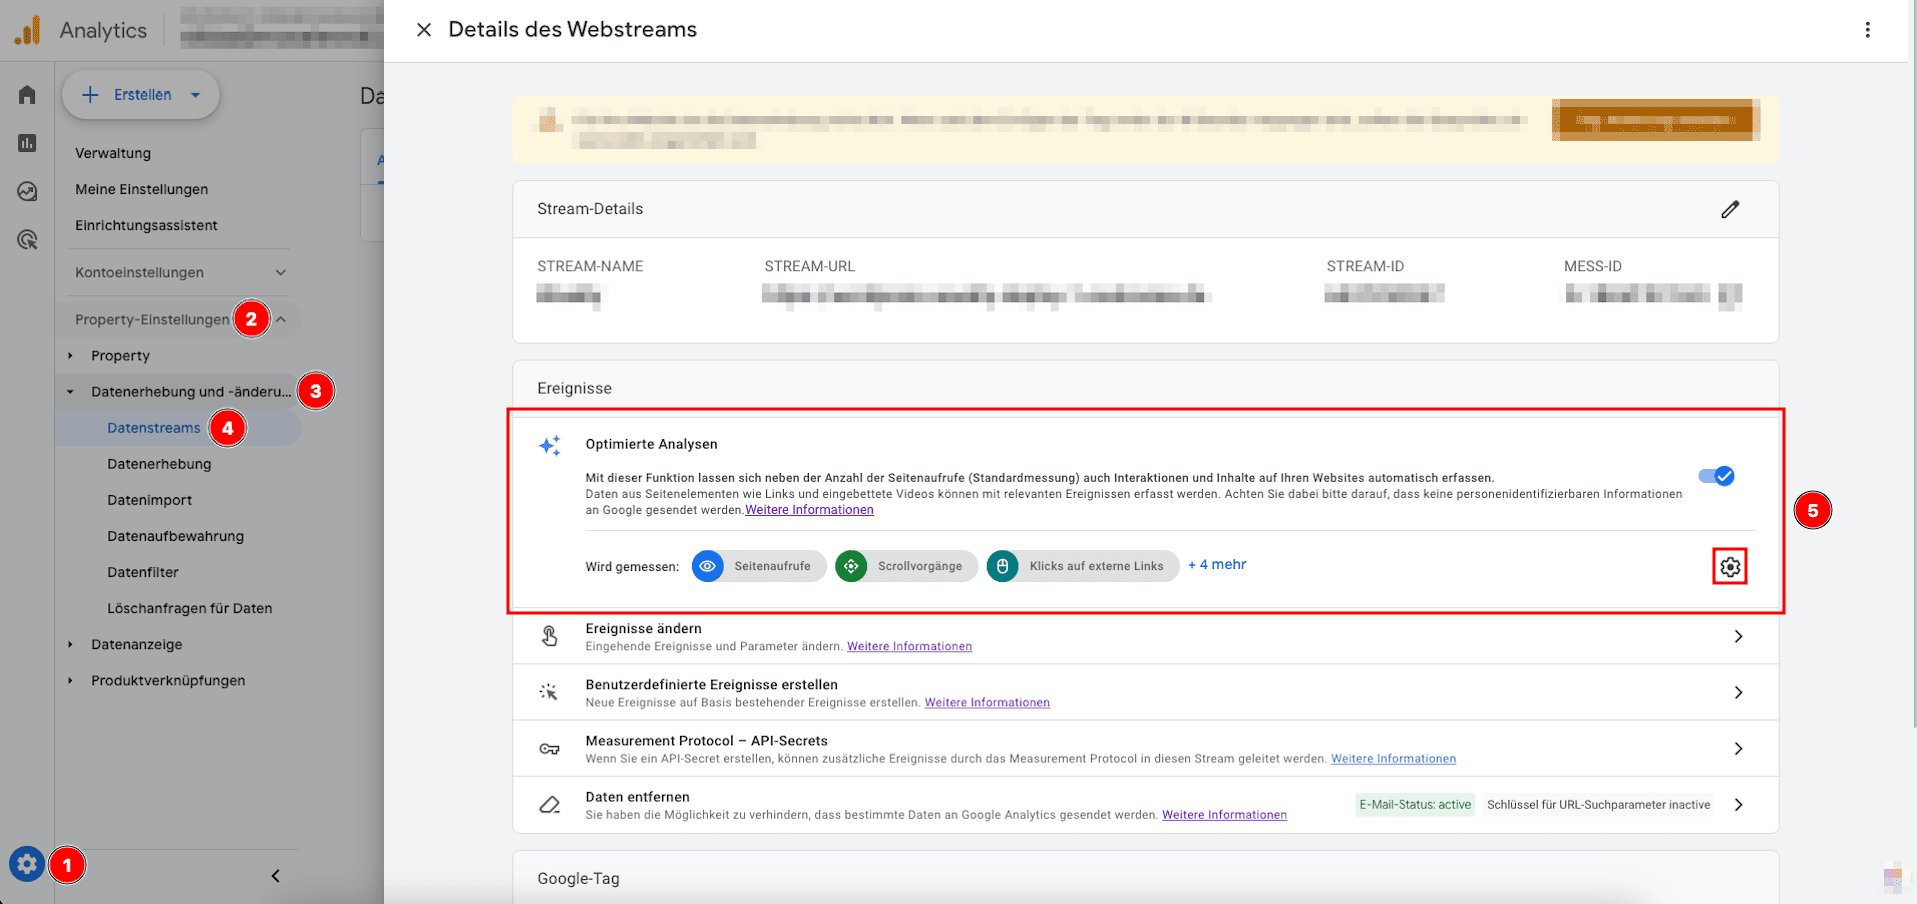Open Datenaufbewahrung menu item

(175, 536)
